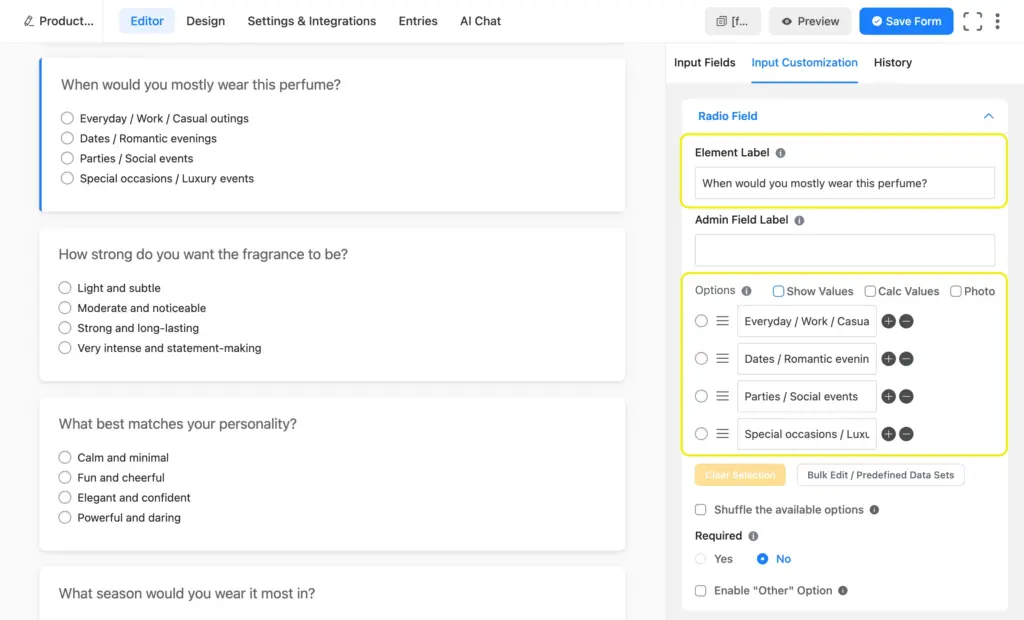
Task: Select Elegant and confident radio in form preview
Action: 65,498
